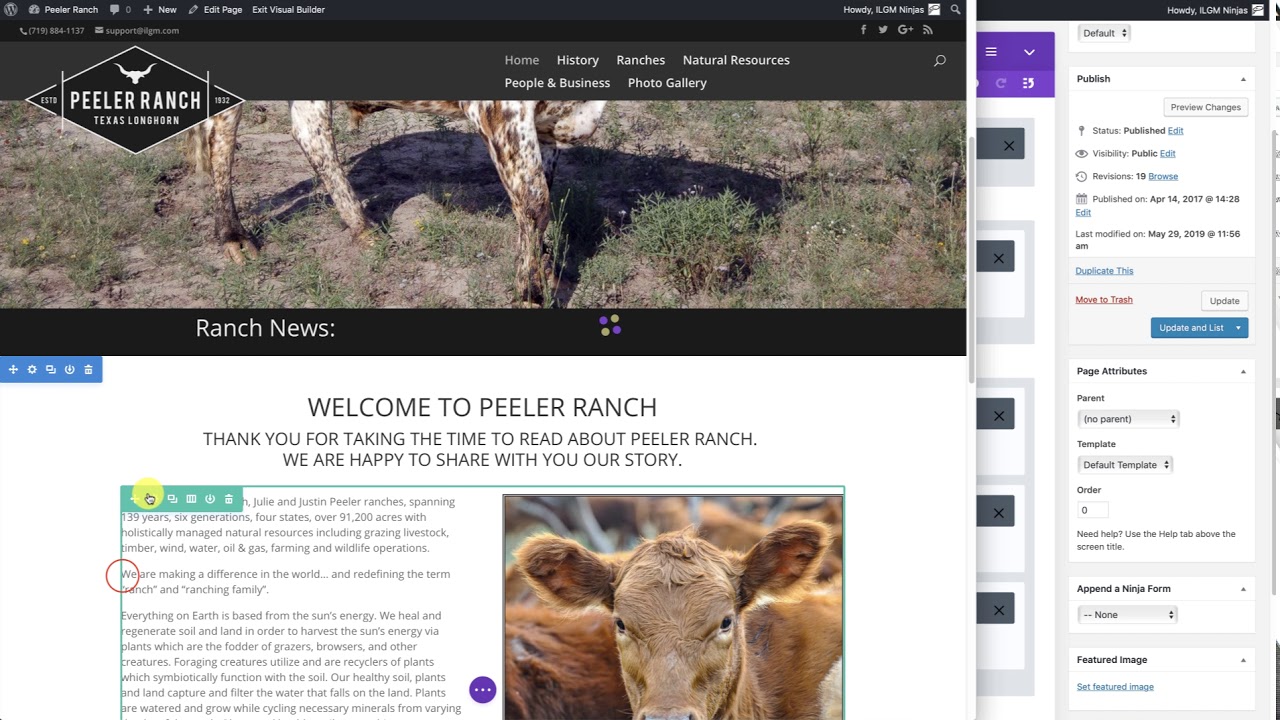
Task: Click the calf photo in the row
Action: click(x=673, y=607)
